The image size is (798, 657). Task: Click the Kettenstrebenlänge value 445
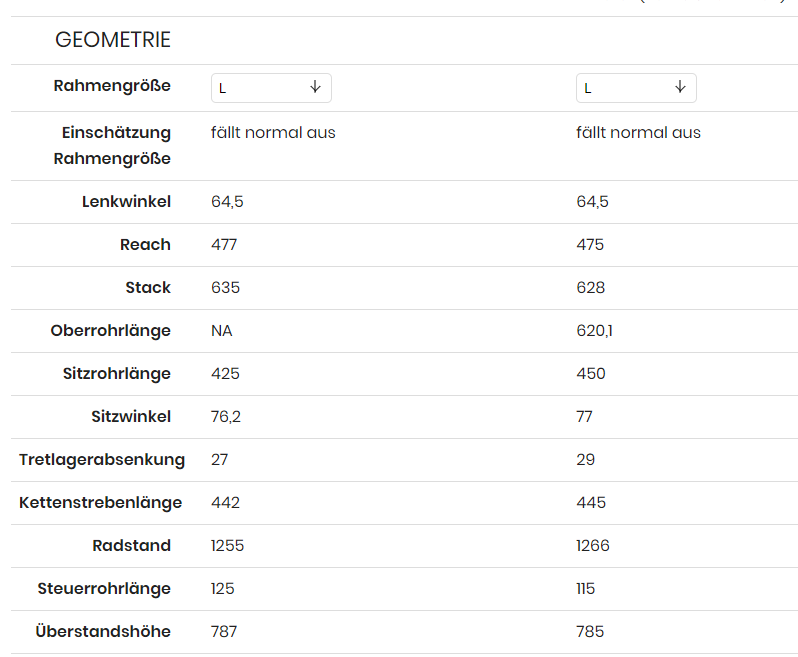tap(591, 503)
